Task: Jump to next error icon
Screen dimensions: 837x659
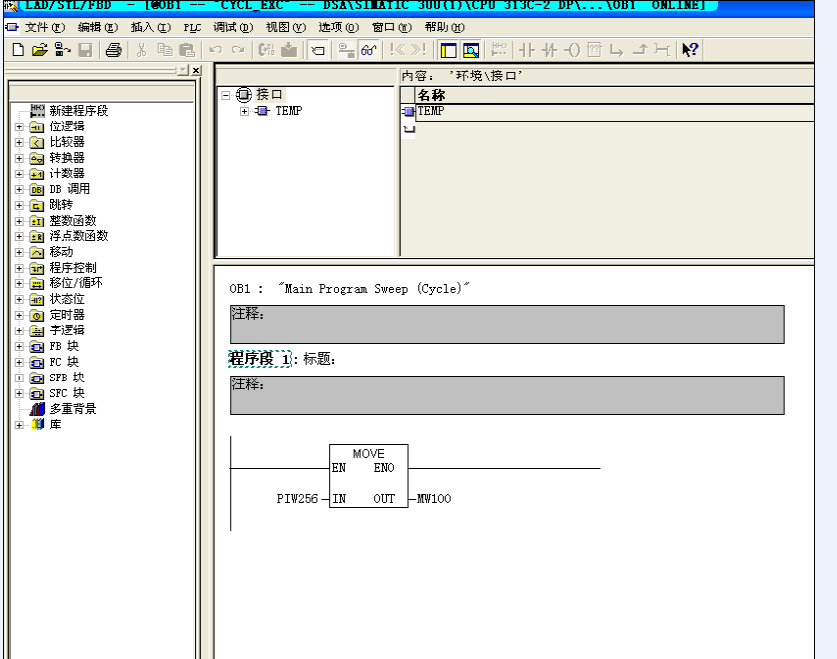Action: tap(418, 50)
